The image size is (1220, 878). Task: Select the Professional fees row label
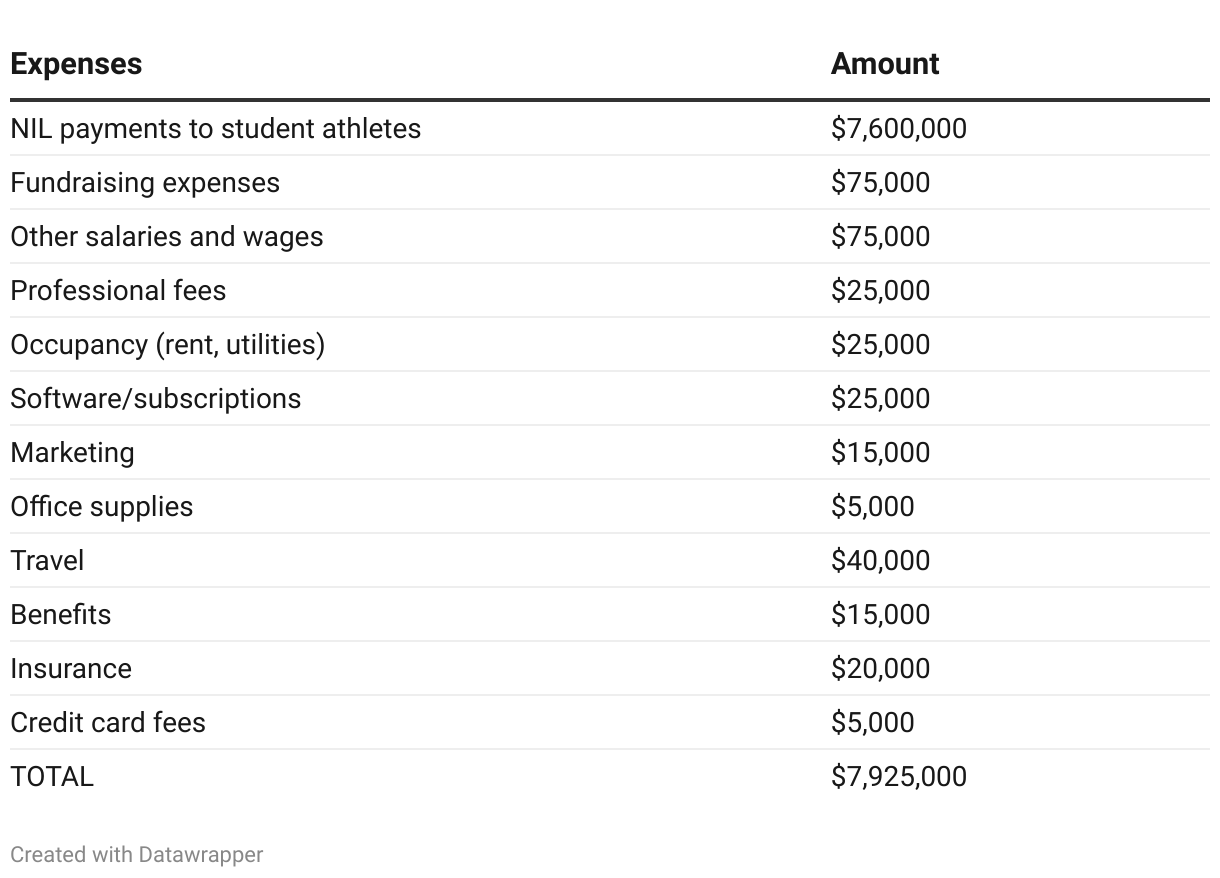(x=118, y=291)
